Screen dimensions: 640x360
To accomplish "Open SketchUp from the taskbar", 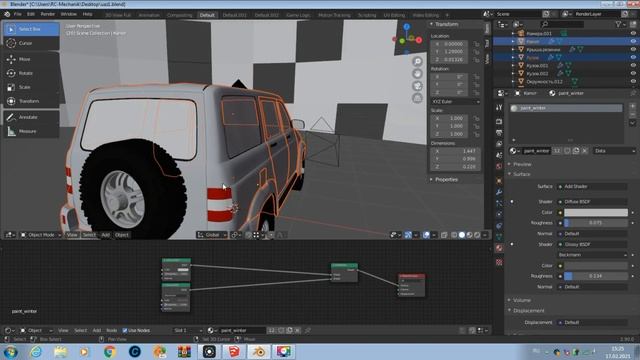I will pyautogui.click(x=233, y=351).
